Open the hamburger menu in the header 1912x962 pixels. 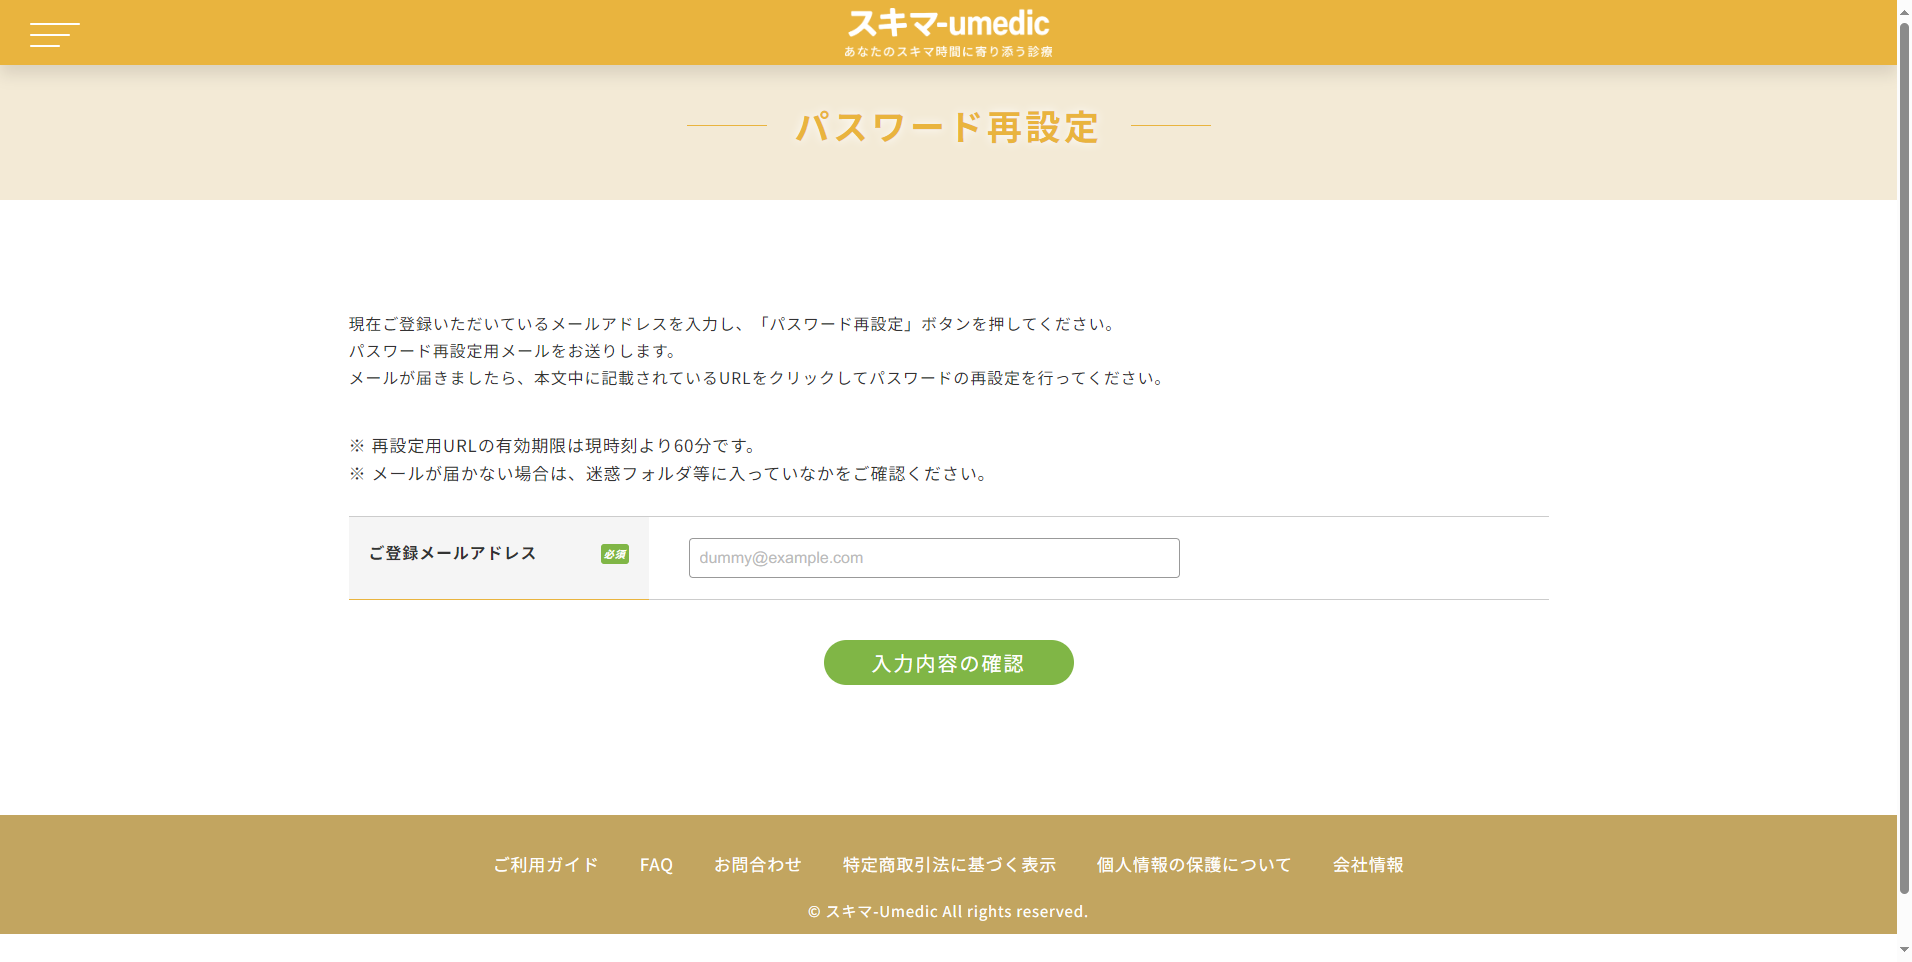[54, 34]
